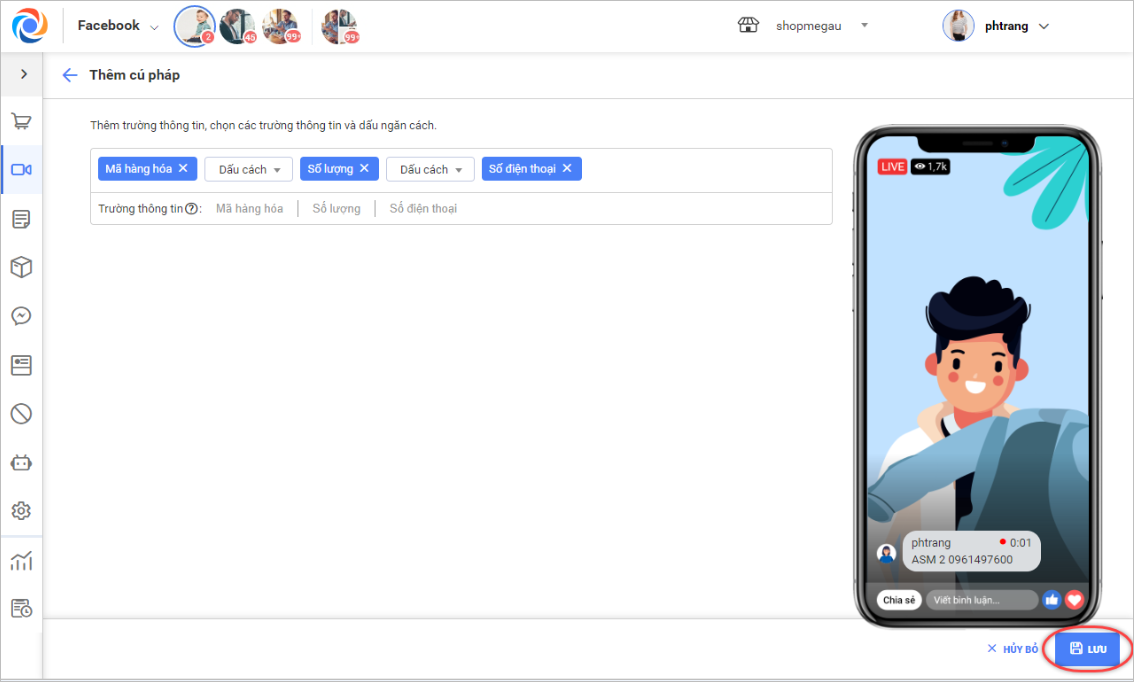Click the blocked list circle-slash icon
This screenshot has height=682, width=1134.
[21, 414]
